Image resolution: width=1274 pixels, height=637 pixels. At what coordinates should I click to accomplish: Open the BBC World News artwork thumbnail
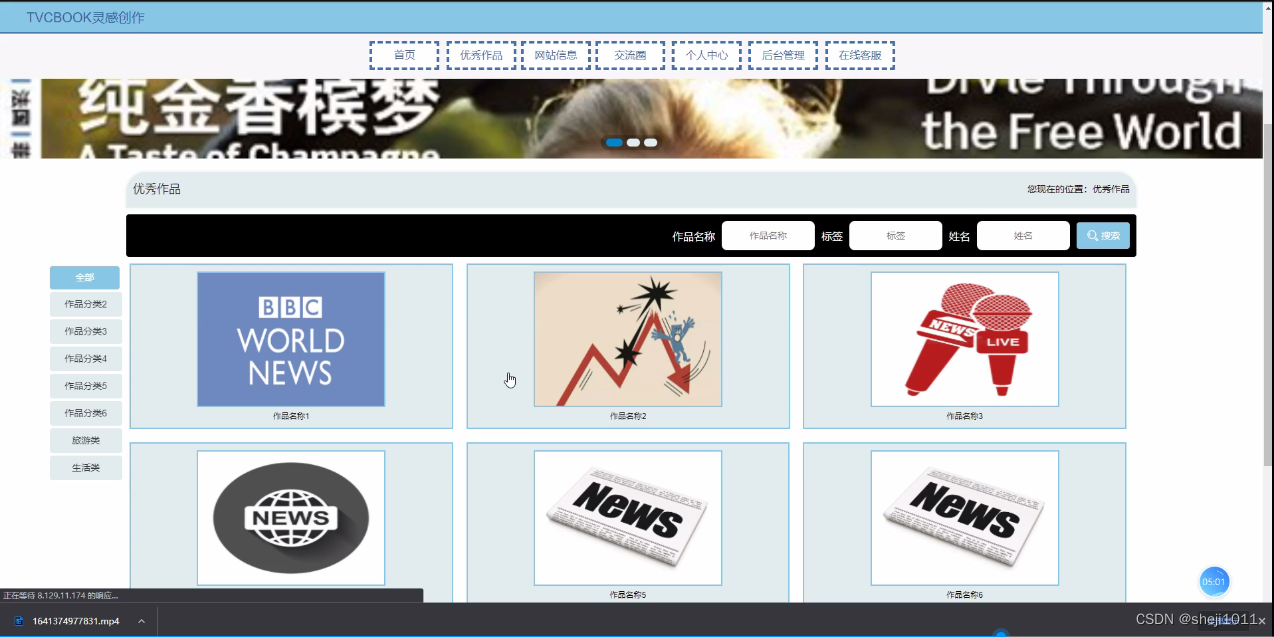(290, 339)
